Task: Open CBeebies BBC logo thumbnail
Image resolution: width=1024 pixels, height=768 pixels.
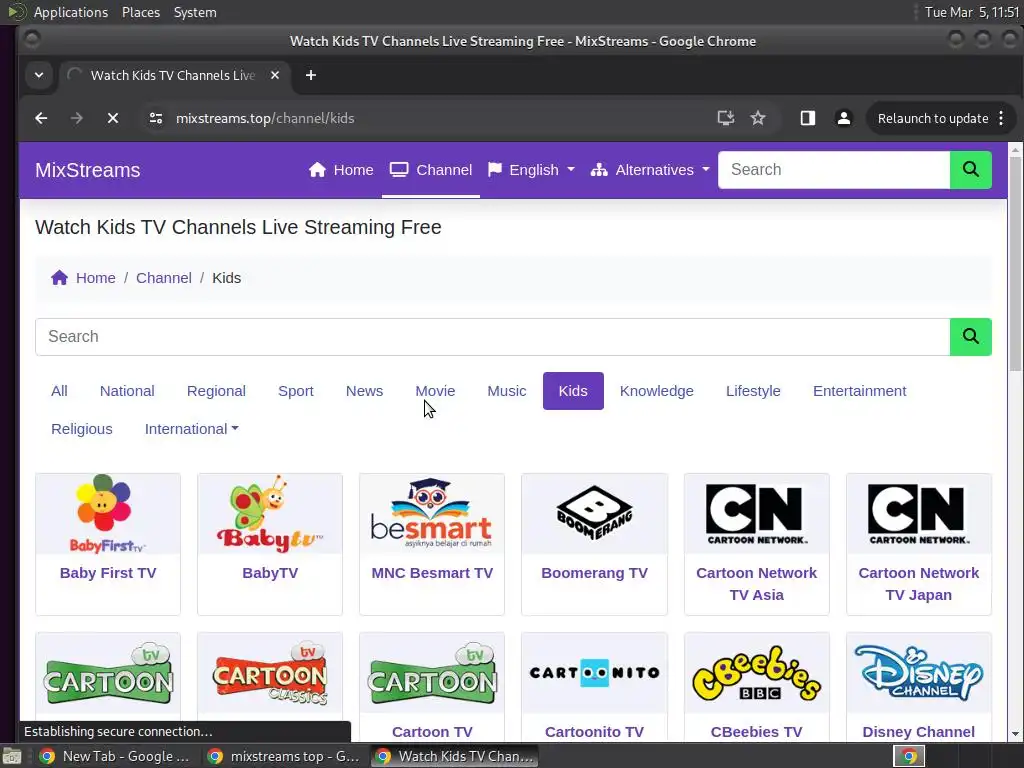Action: click(x=756, y=673)
